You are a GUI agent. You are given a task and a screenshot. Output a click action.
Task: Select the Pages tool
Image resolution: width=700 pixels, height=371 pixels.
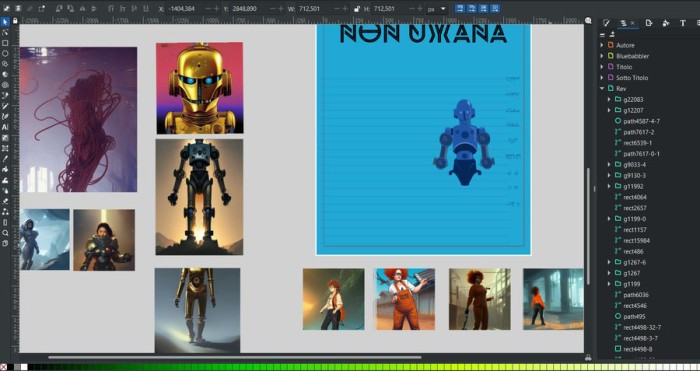point(5,243)
